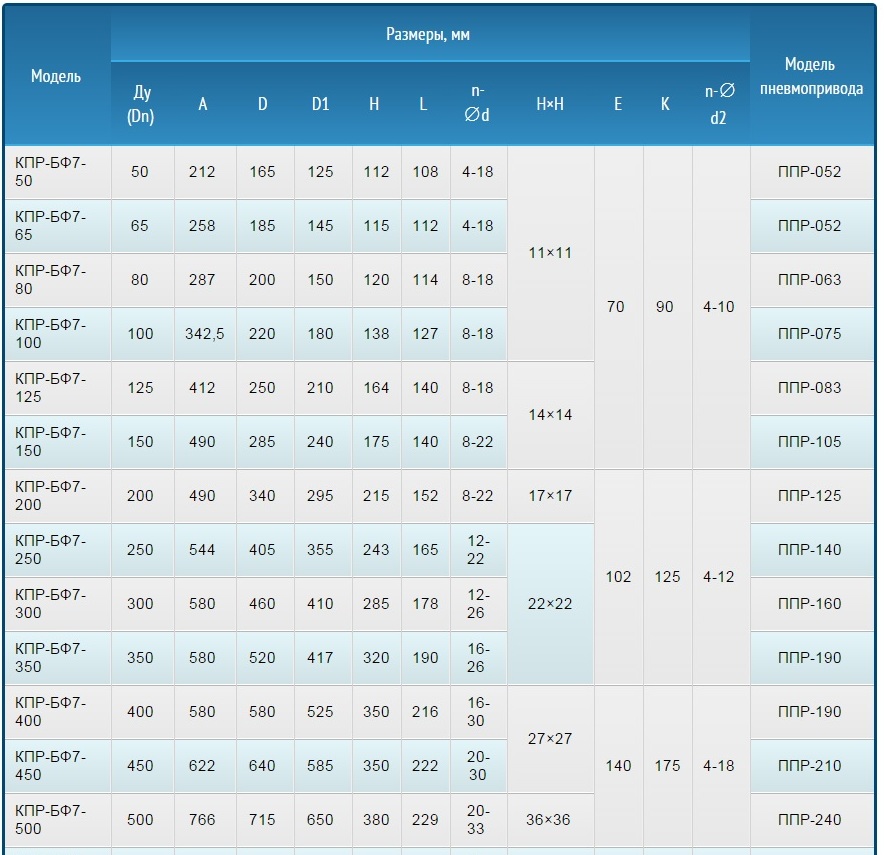Select the КПР-БФ7-200 model cell
The image size is (884, 855).
(x=58, y=496)
